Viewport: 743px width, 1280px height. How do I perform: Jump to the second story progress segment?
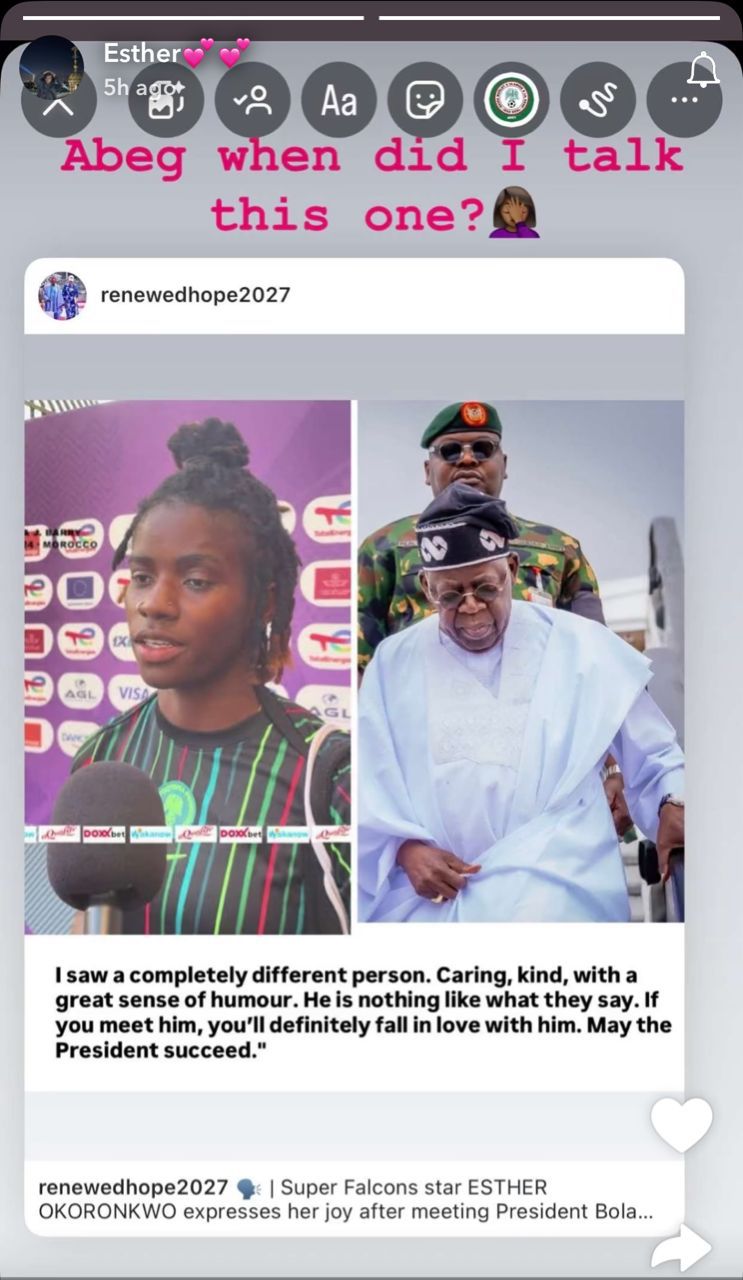[x=549, y=17]
